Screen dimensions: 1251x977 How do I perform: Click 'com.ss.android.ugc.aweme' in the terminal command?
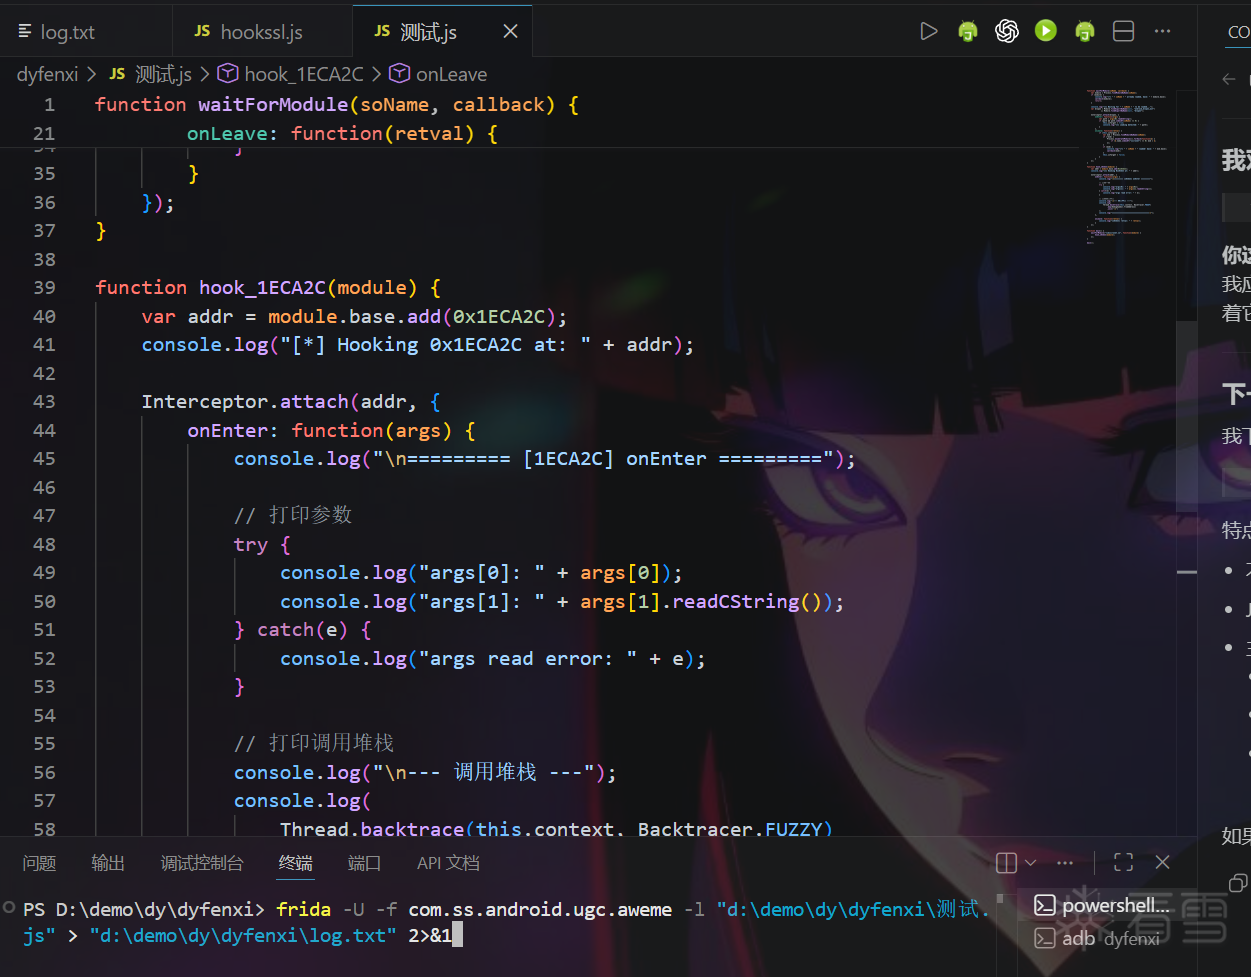click(540, 909)
